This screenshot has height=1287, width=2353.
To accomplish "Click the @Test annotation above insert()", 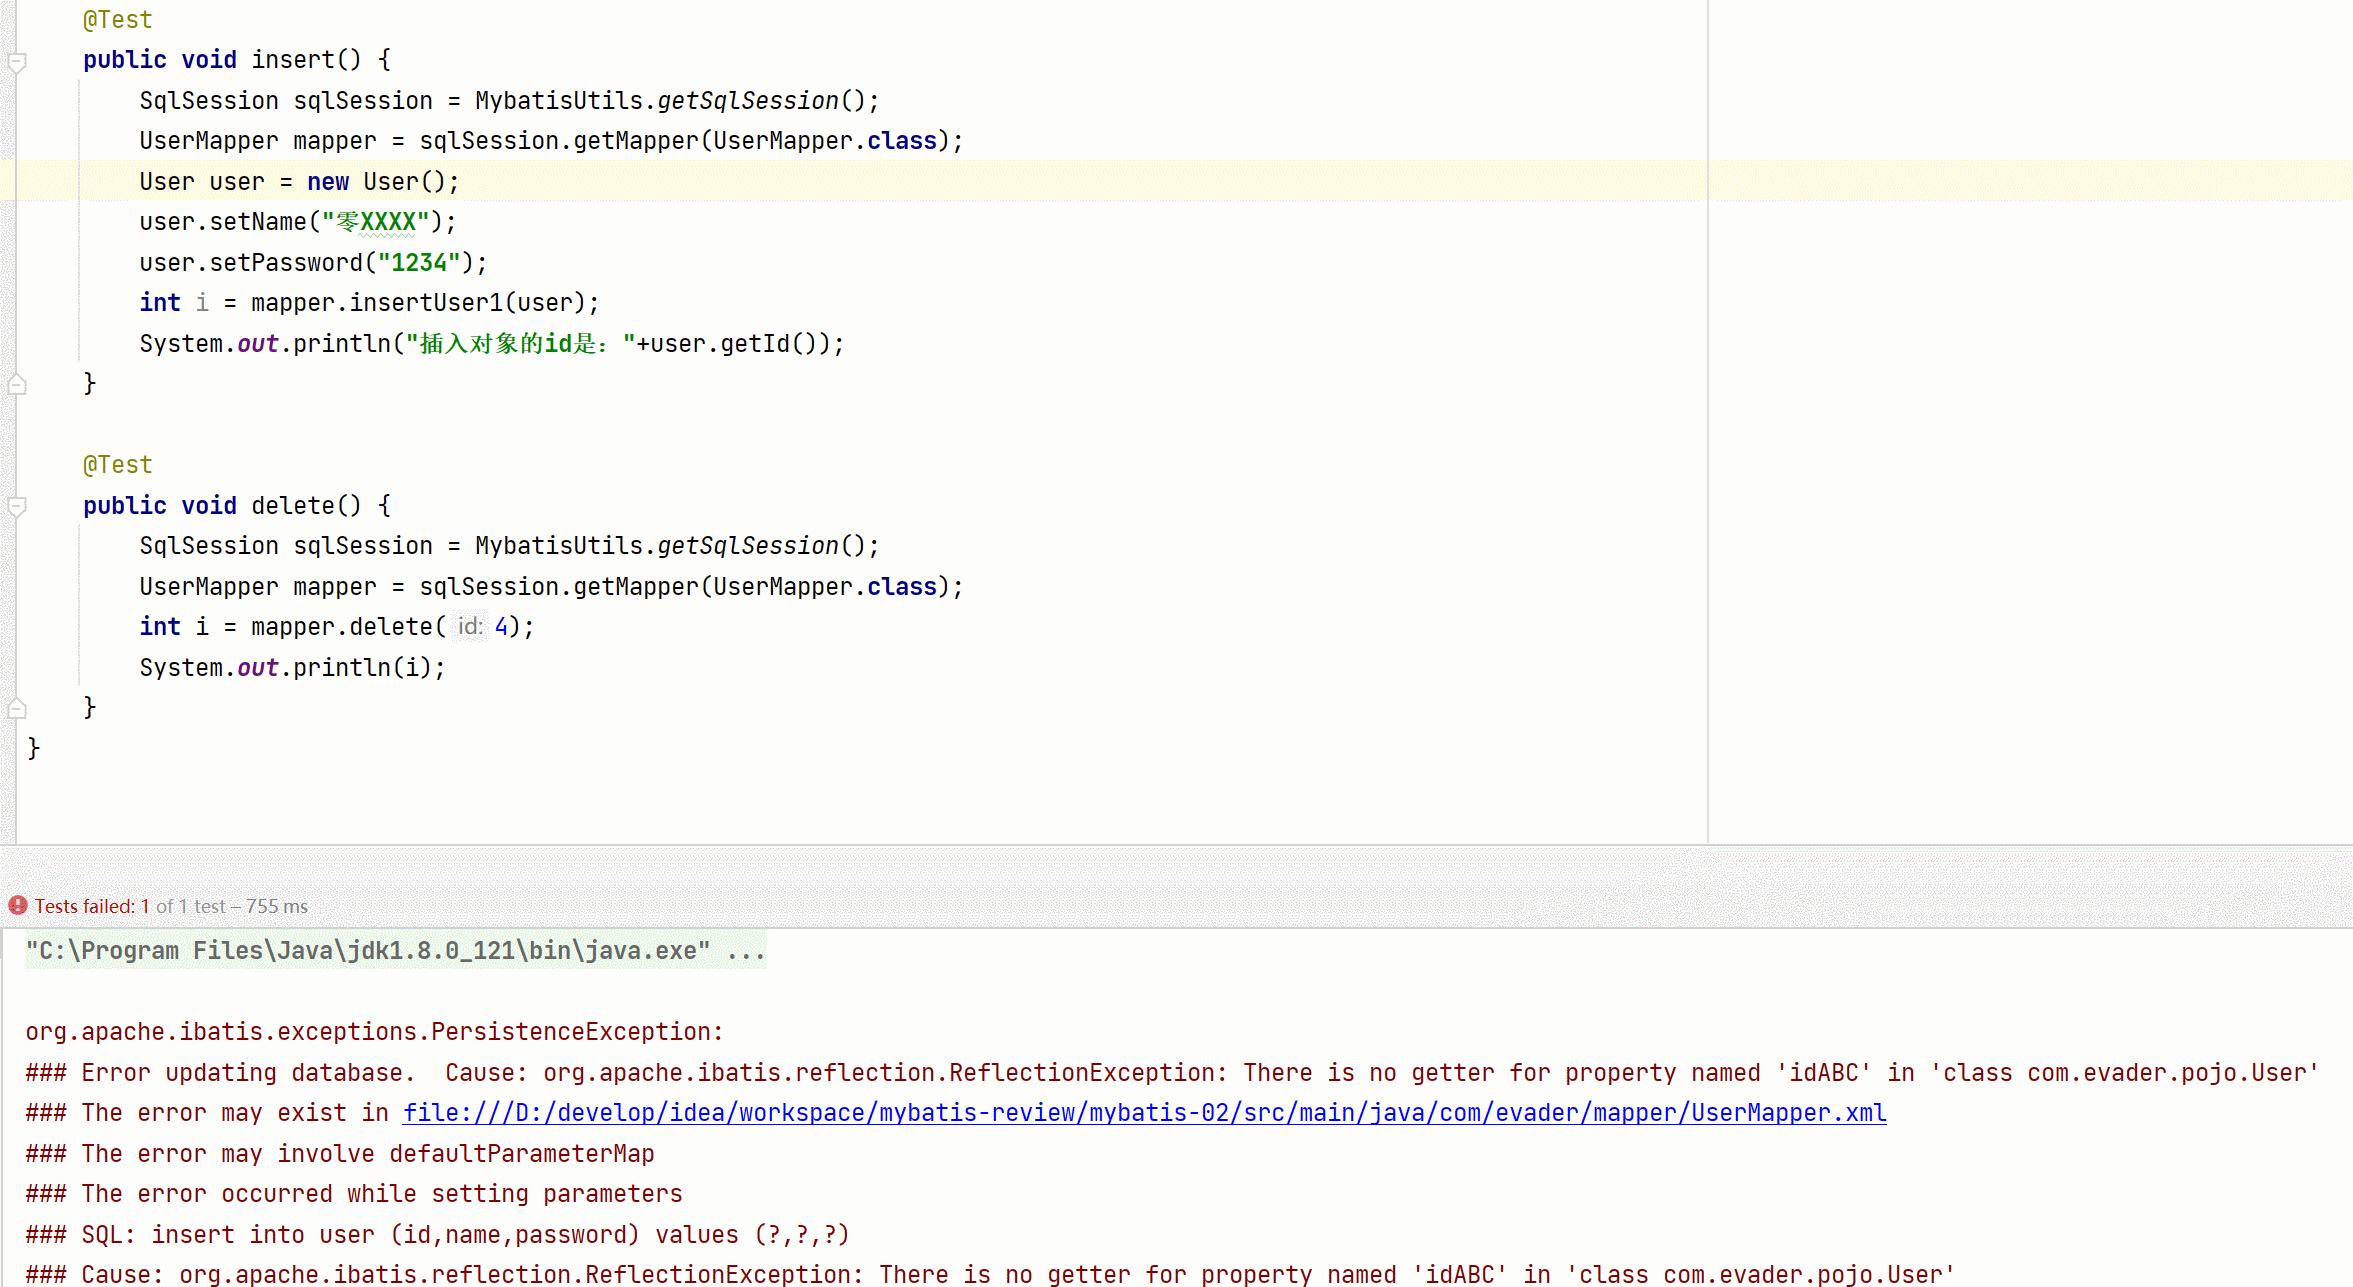I will coord(118,20).
